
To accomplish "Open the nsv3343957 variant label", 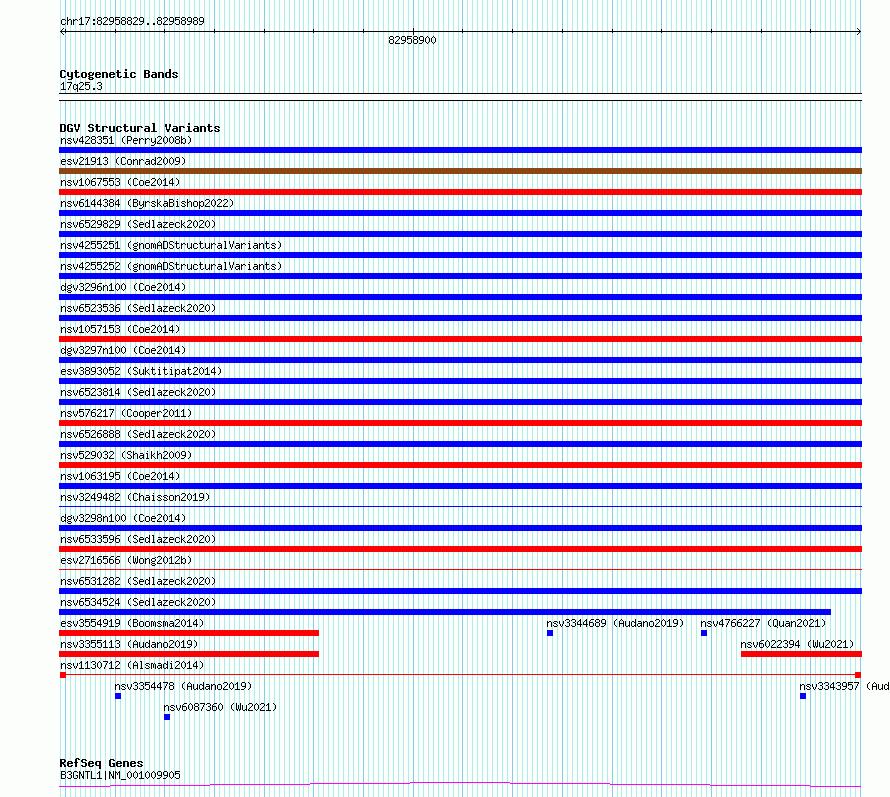I will click(844, 686).
